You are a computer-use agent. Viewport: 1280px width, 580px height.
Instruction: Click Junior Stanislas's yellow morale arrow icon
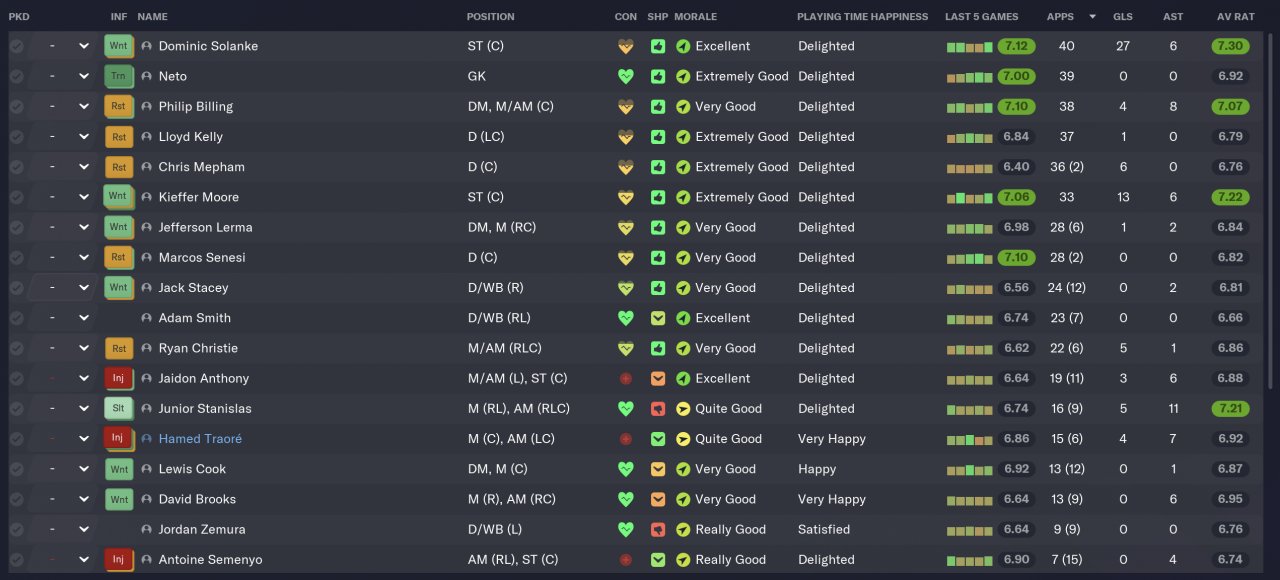683,409
